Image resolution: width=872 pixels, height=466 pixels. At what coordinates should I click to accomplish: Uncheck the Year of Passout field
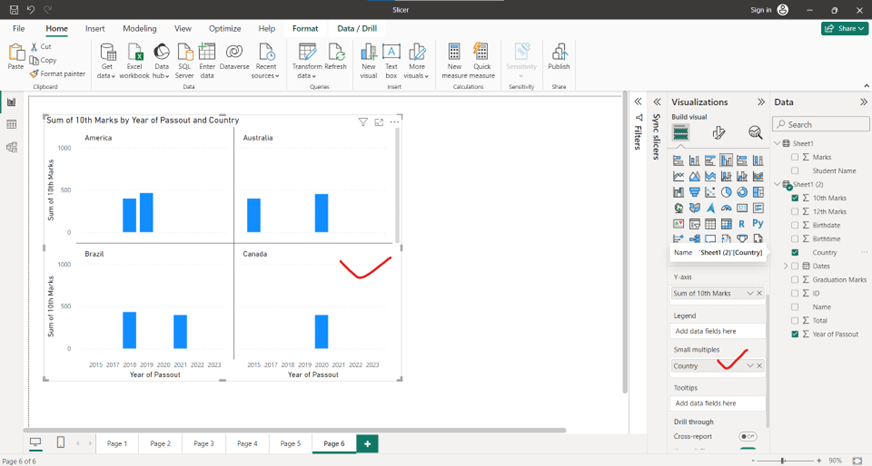pyautogui.click(x=795, y=334)
